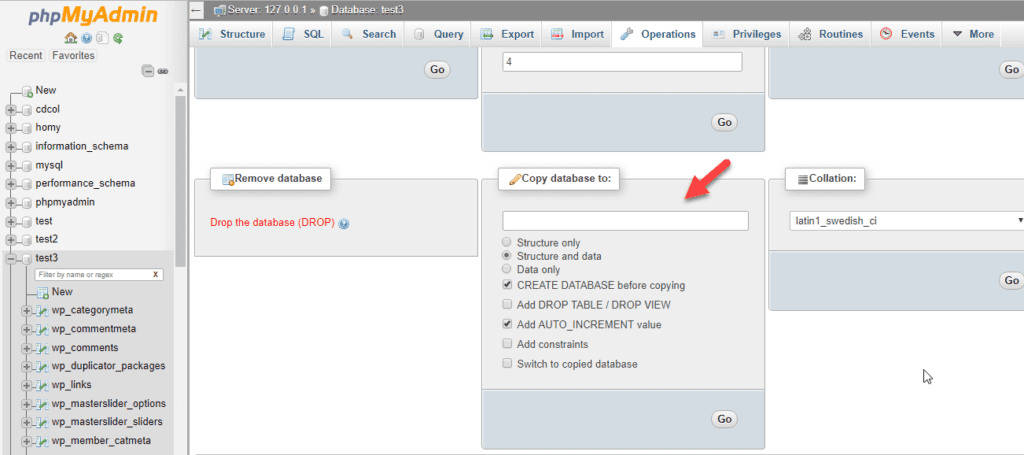Click the navigation panel vertical scrollbar
The width and height of the screenshot is (1024, 455).
tap(180, 180)
